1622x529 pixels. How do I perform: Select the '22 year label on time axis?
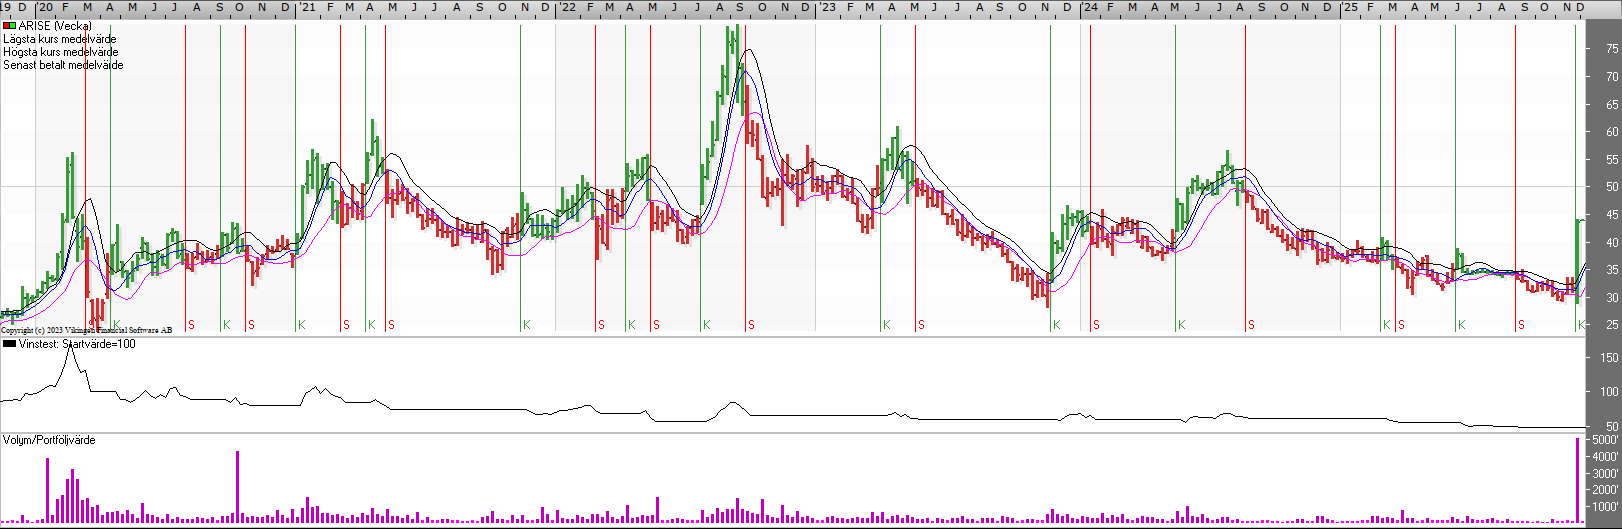pos(567,7)
